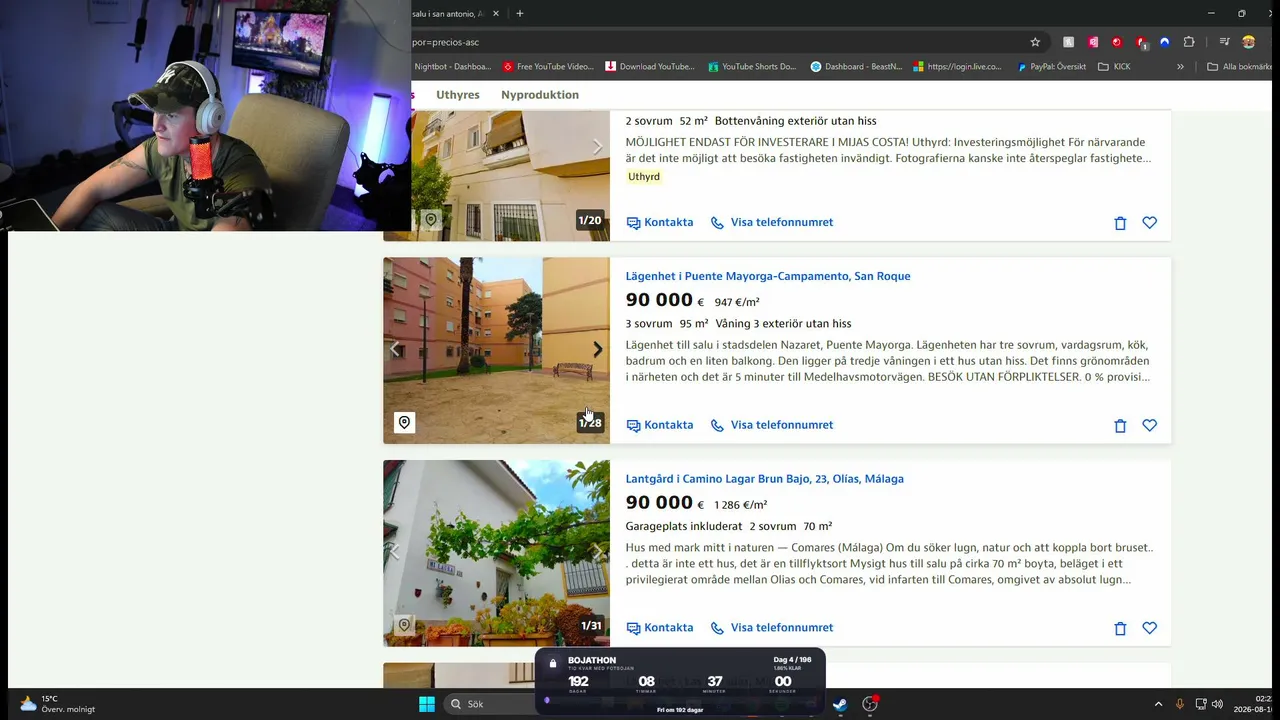Open the Extensions puzzle icon in Chrome
This screenshot has width=1280, height=720.
click(x=1189, y=42)
